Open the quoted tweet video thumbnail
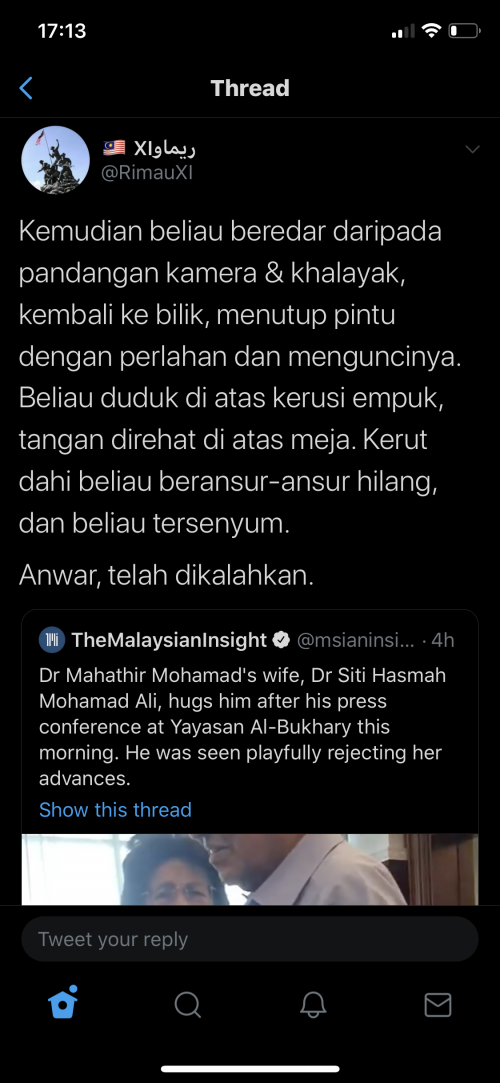 click(250, 869)
